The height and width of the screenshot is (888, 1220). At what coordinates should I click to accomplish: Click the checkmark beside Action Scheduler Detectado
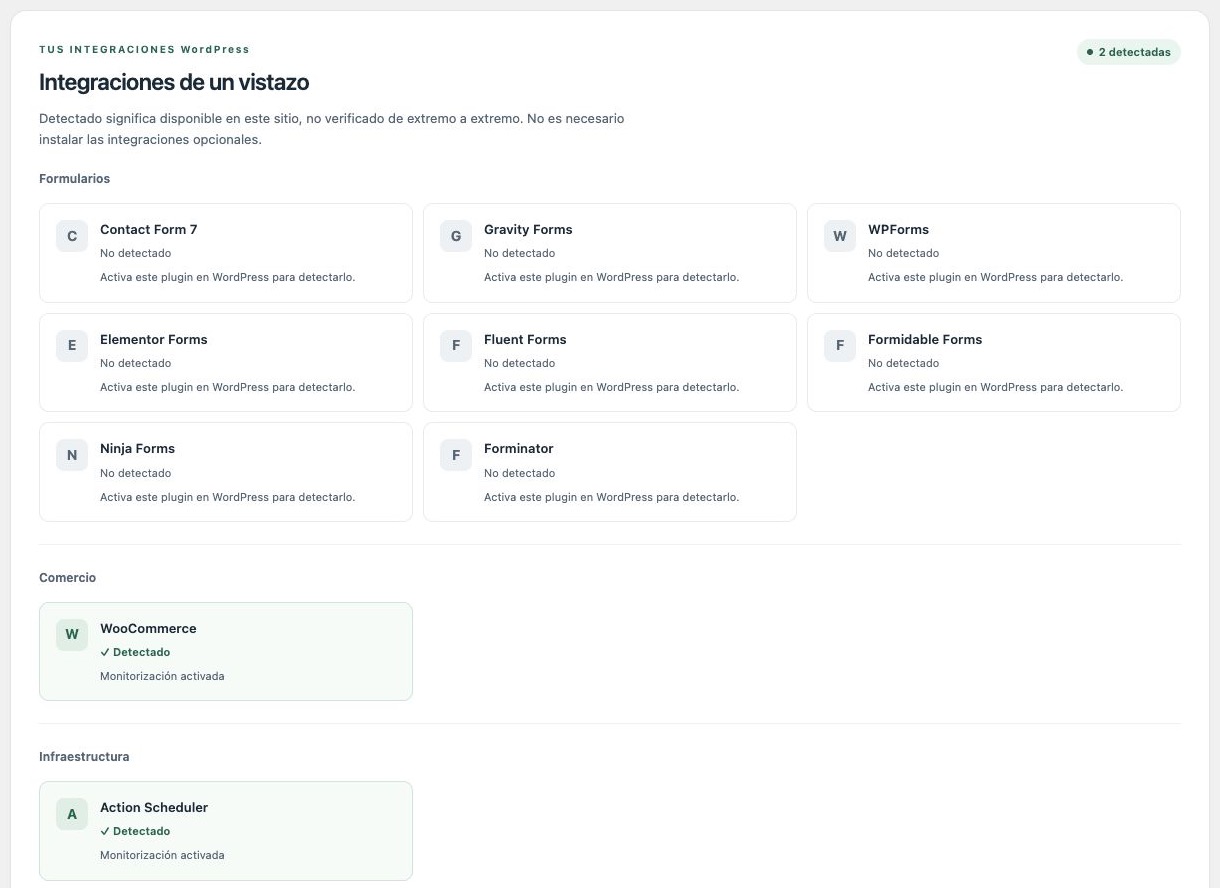(105, 831)
